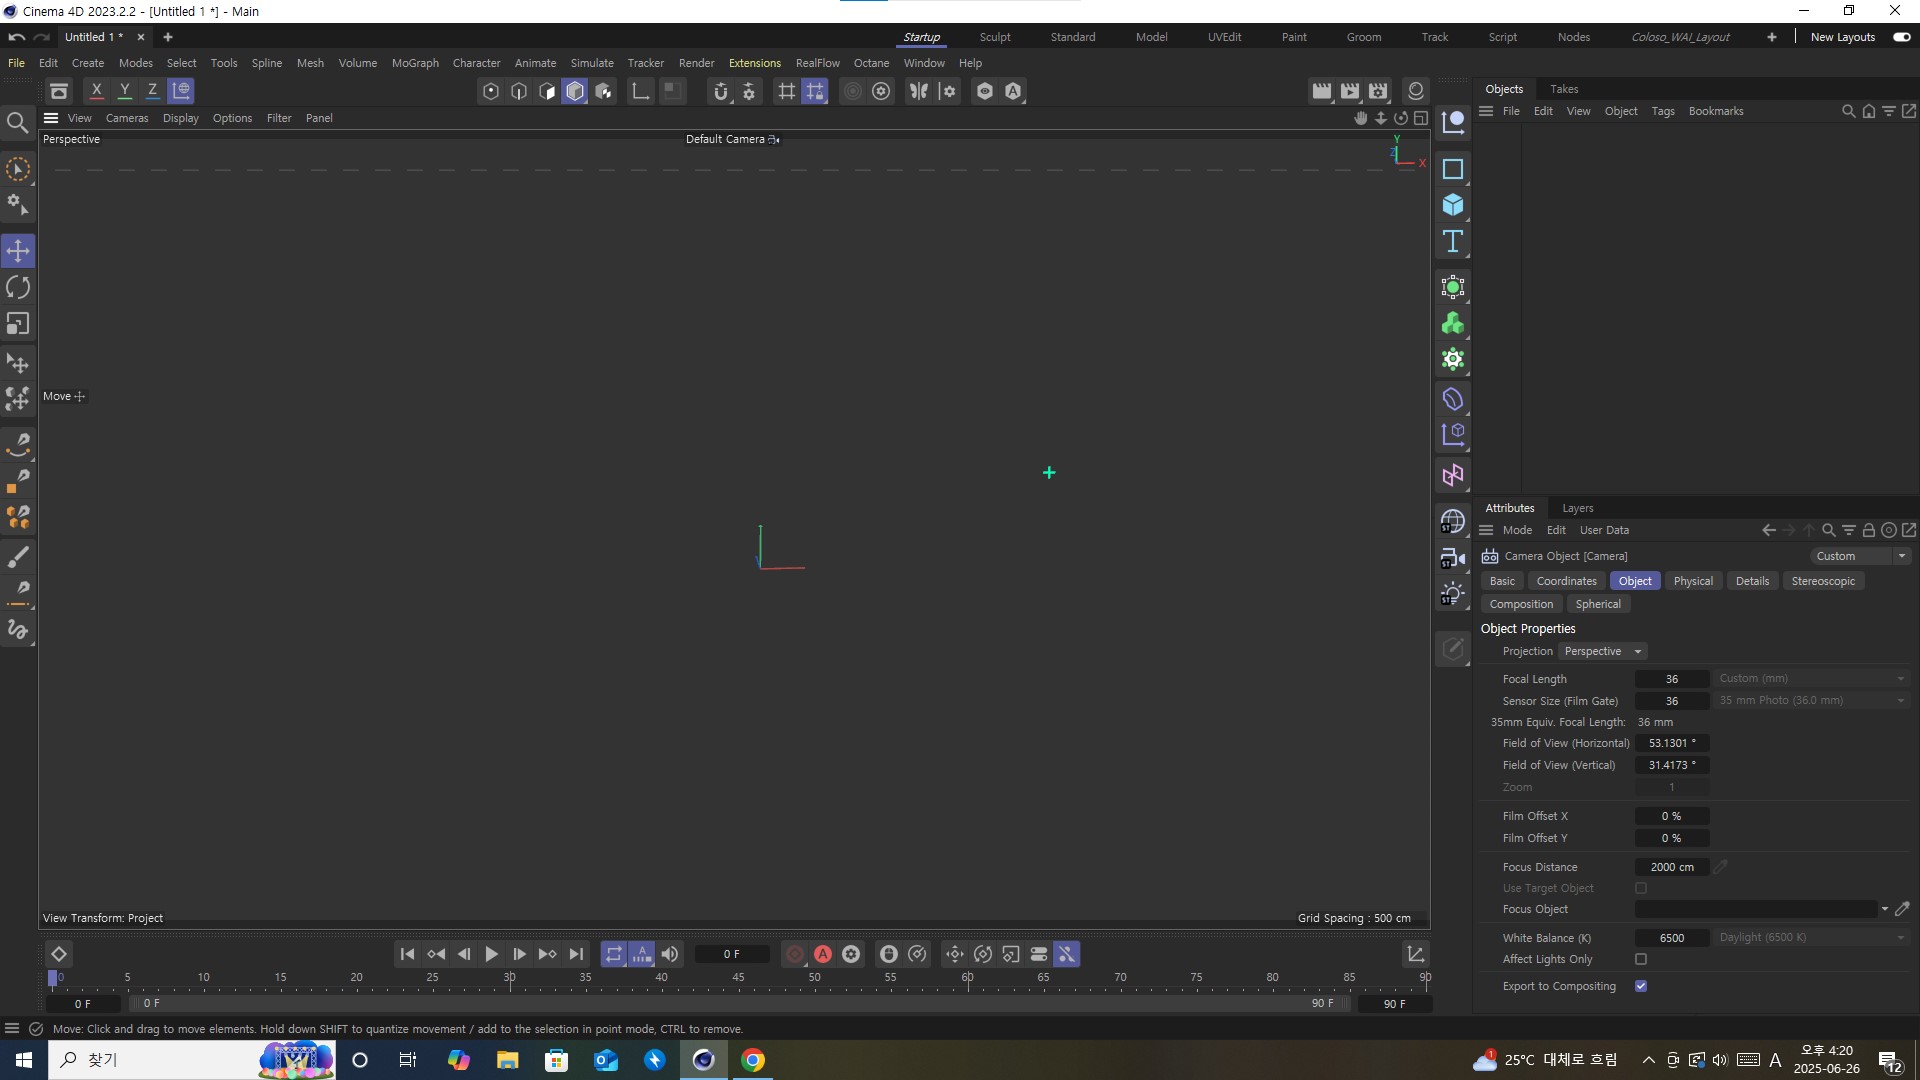Screen dimensions: 1920x1080
Task: Select the Scale tool
Action: (18, 324)
